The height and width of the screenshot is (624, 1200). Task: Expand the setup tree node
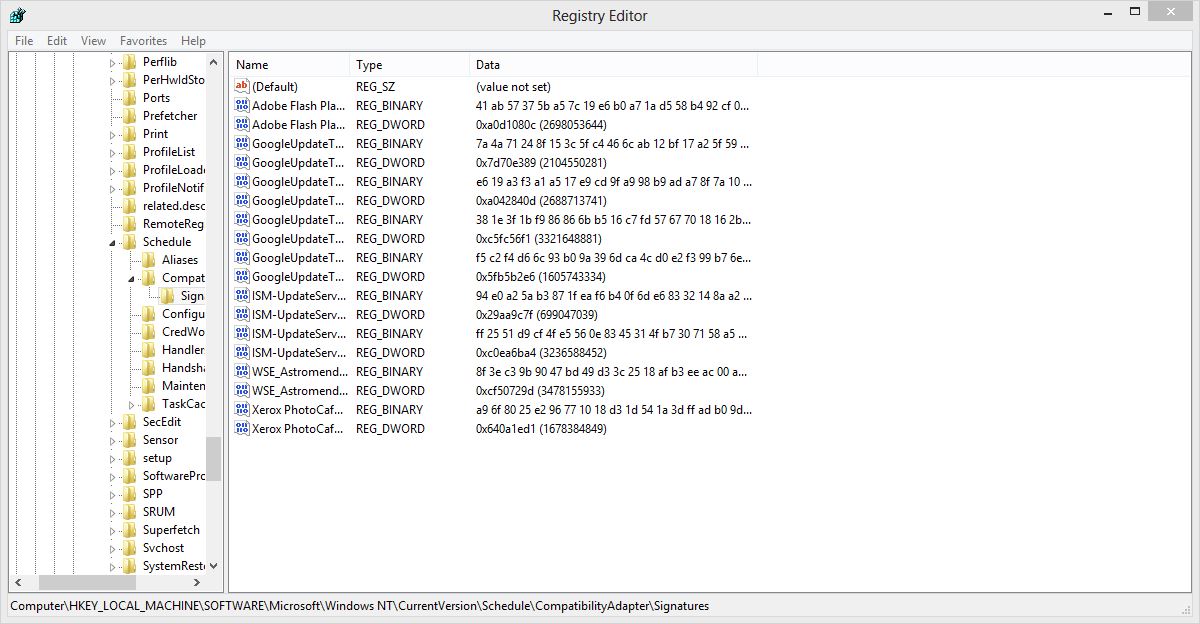point(113,458)
